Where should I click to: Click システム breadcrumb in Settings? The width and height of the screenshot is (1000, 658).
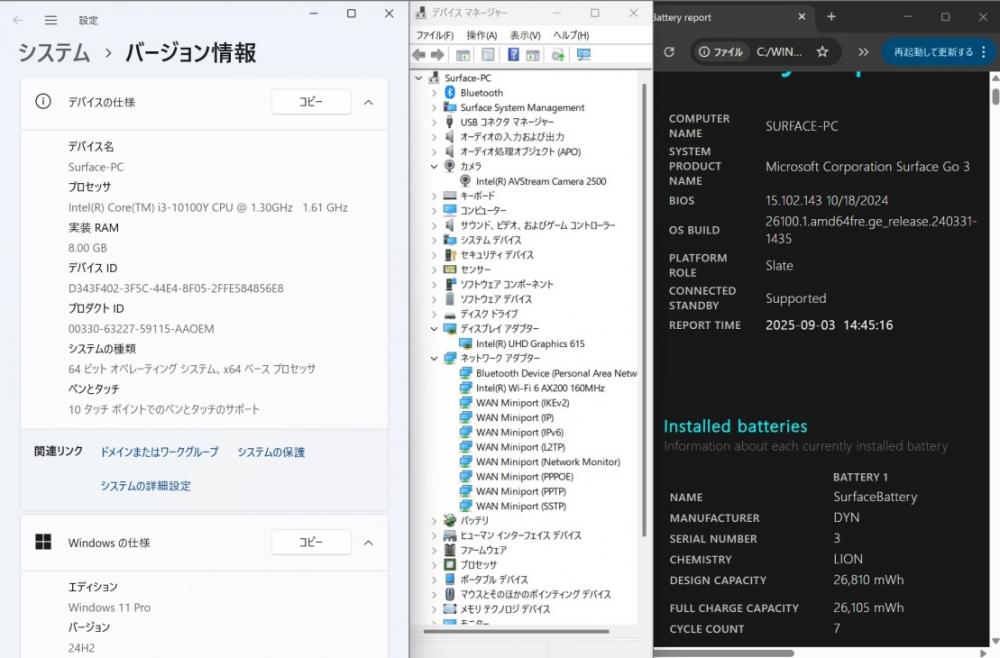[54, 52]
